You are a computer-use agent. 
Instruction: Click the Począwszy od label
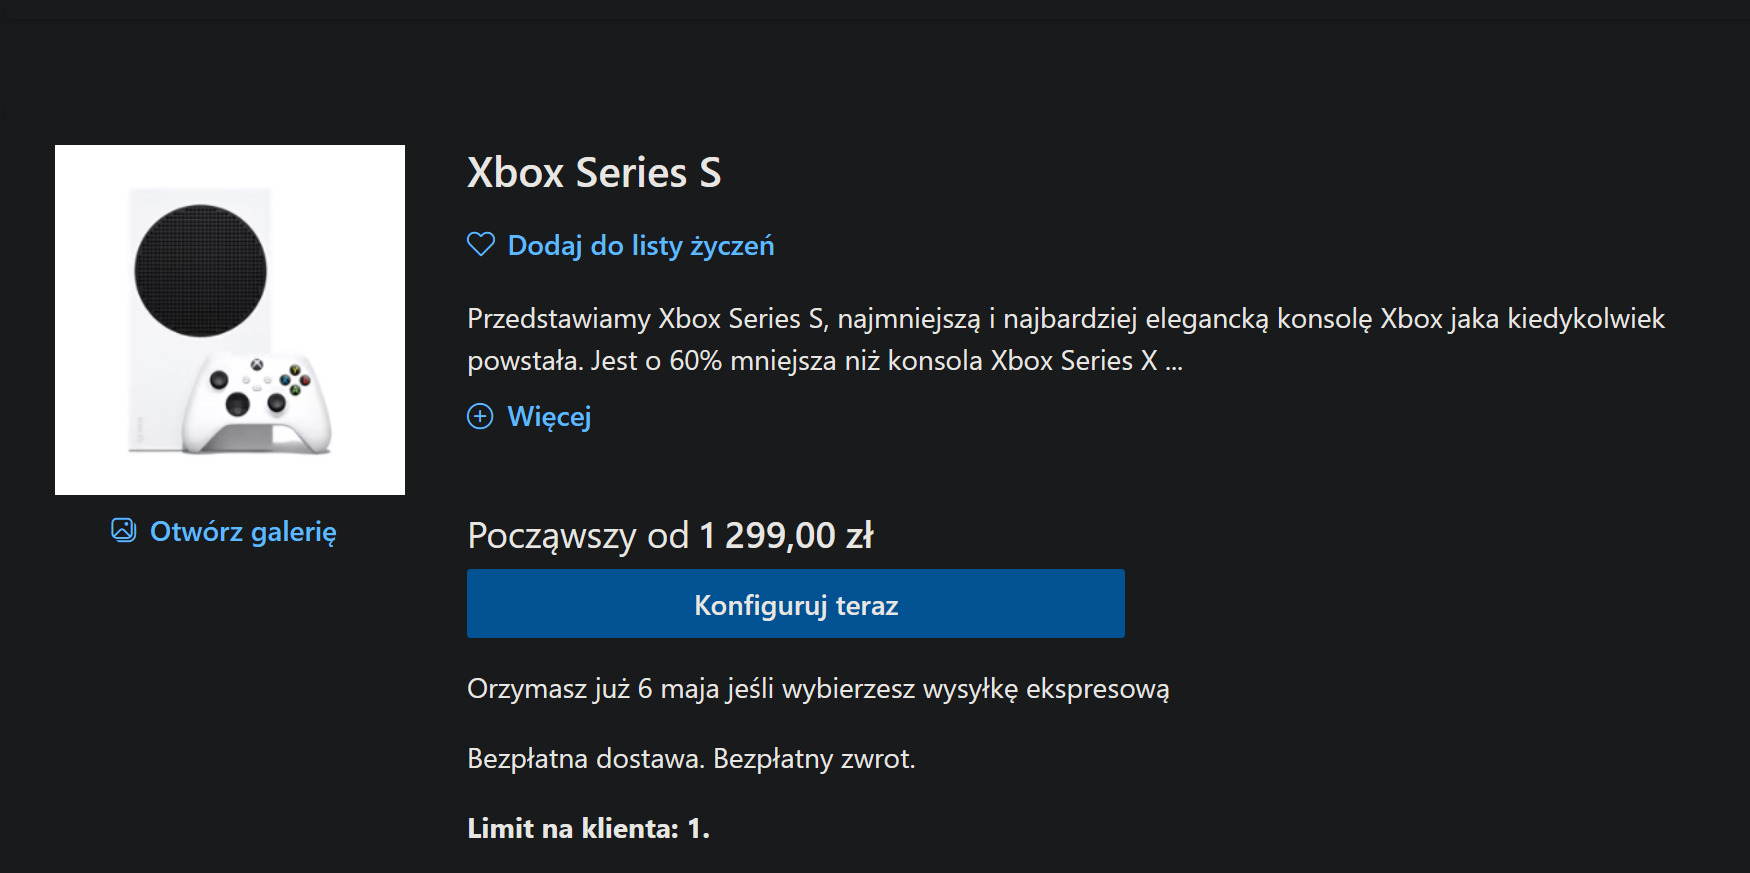578,537
